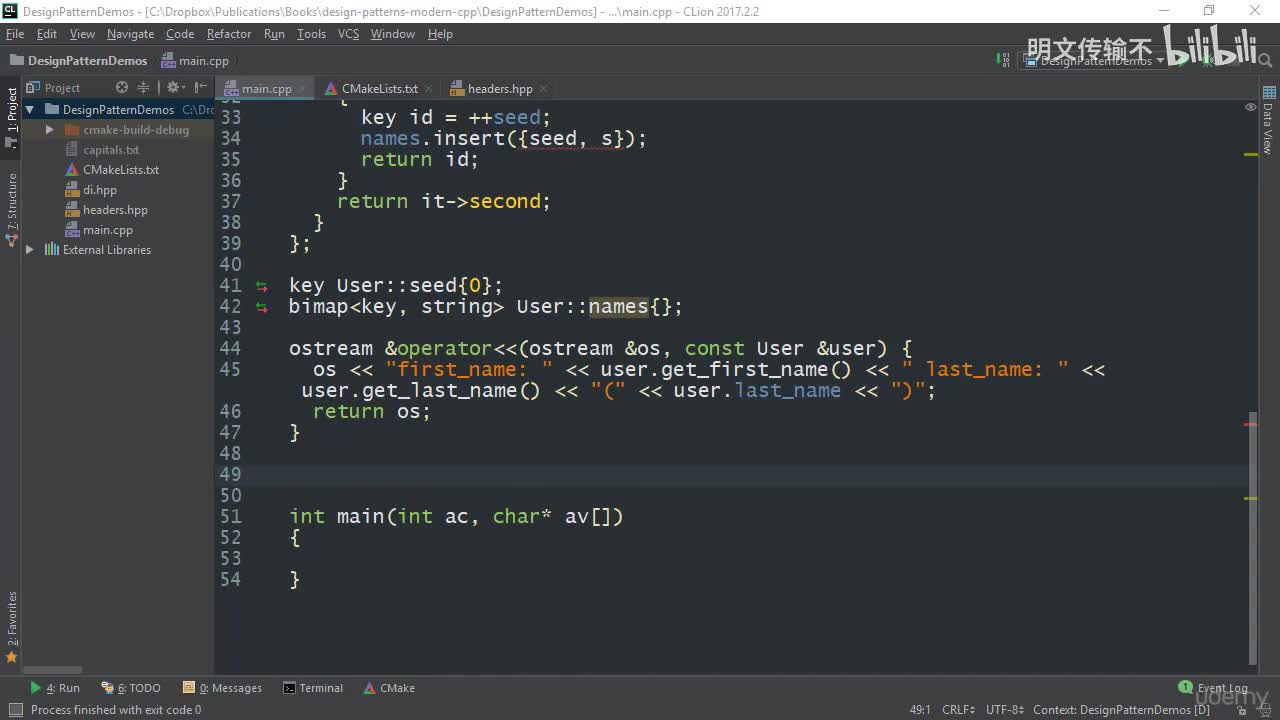Screen dimensions: 1280x720
Task: Open the Messages tool window button
Action: coord(222,688)
